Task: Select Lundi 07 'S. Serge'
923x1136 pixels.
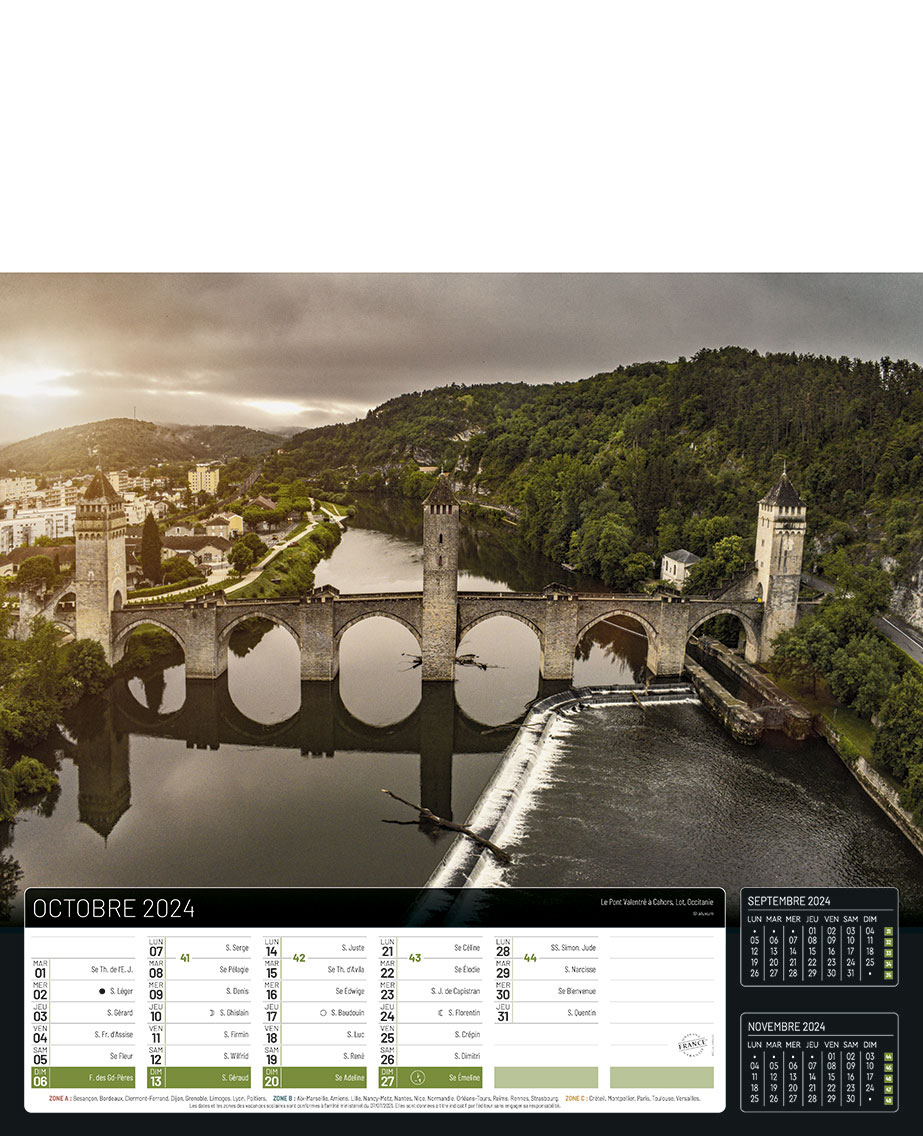Action: 199,948
